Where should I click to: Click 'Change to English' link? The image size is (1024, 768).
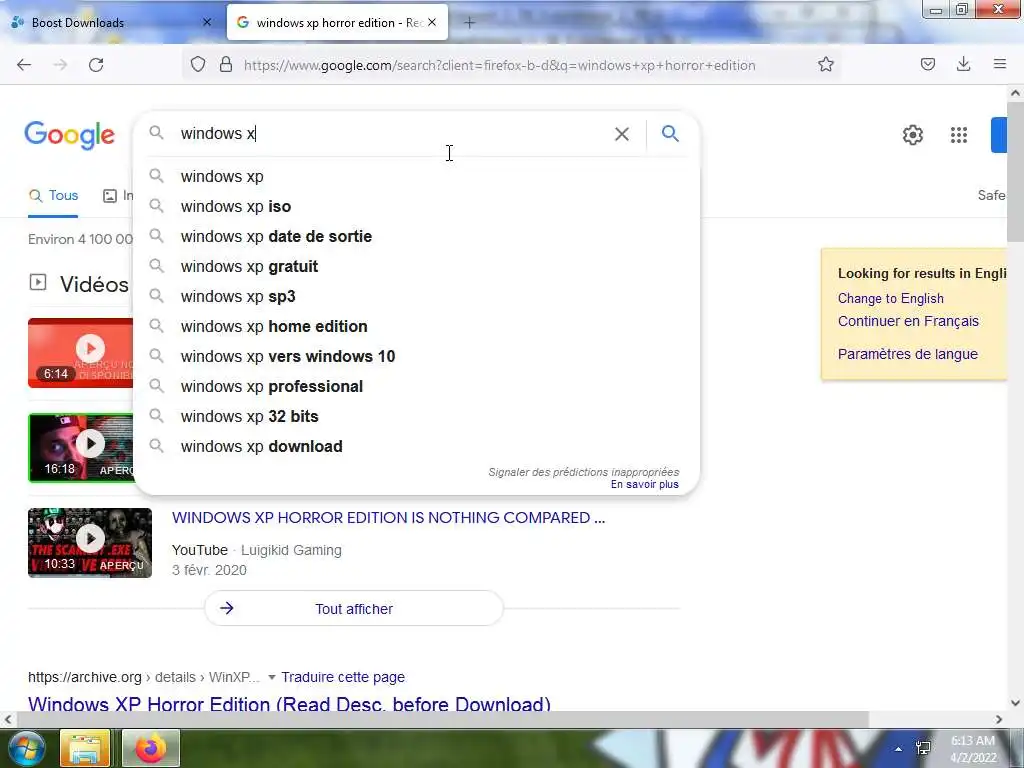click(x=891, y=298)
